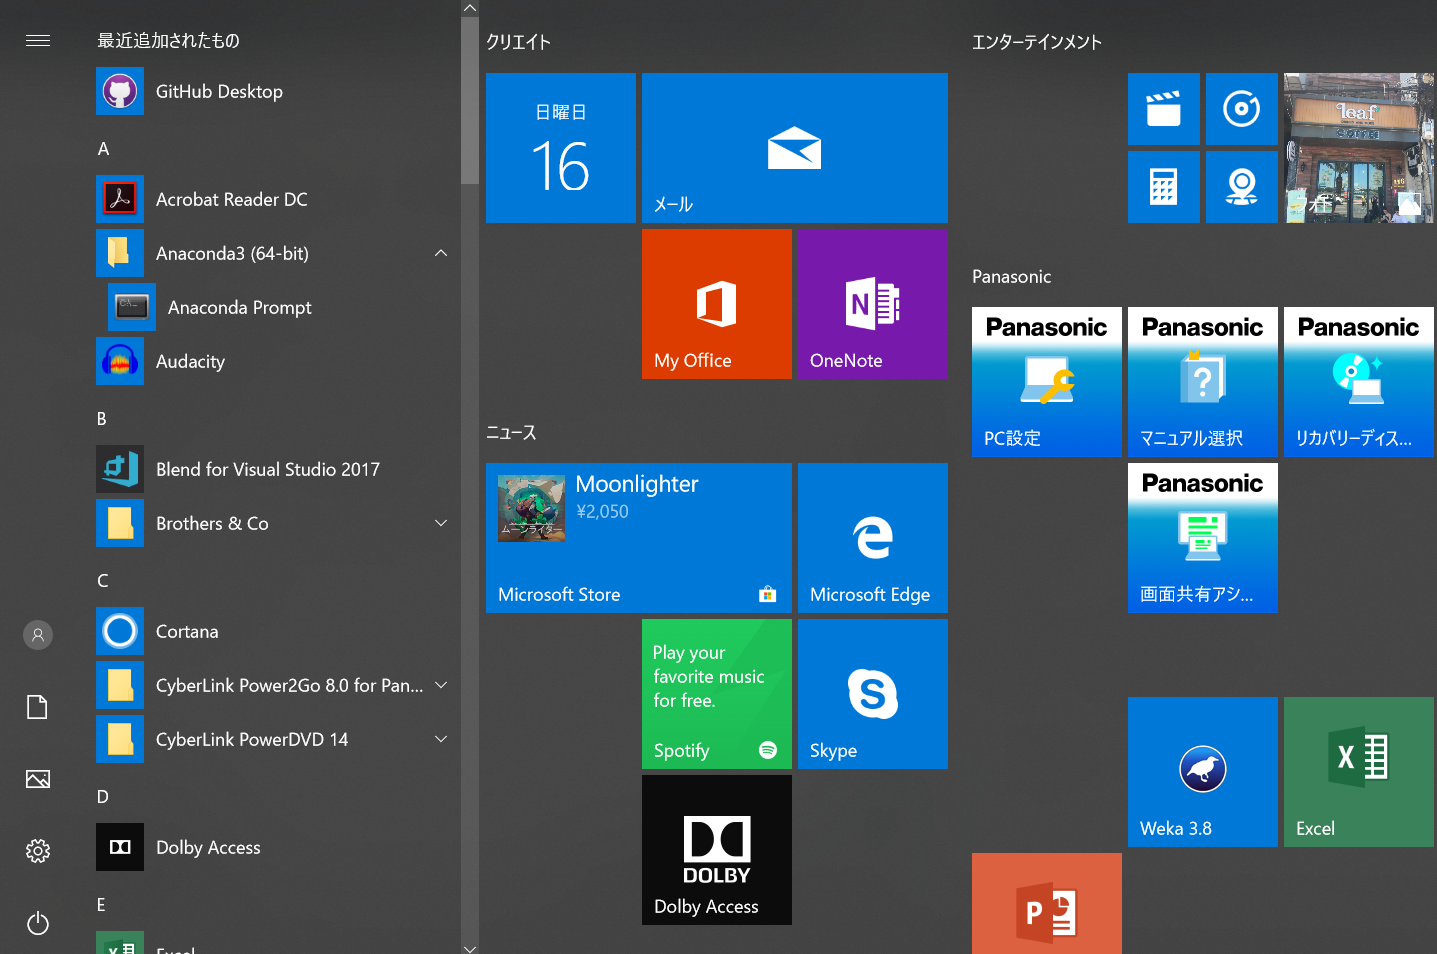Launch the Excel tile
Screen dimensions: 1437x954
(x=1359, y=772)
